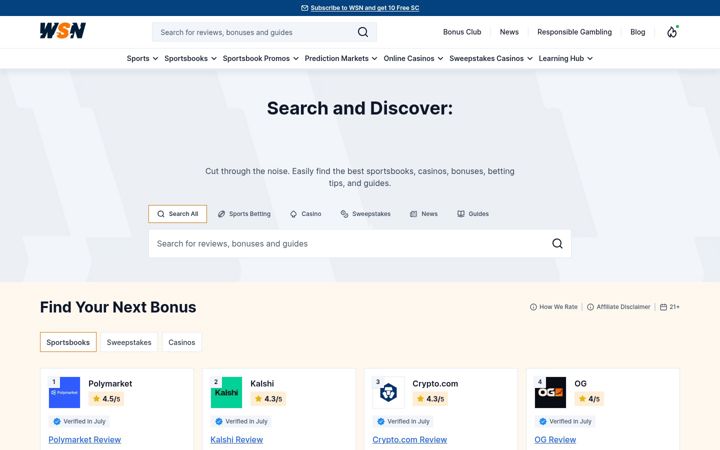This screenshot has width=720, height=450.
Task: Click the Crypto.com card title
Action: click(435, 383)
